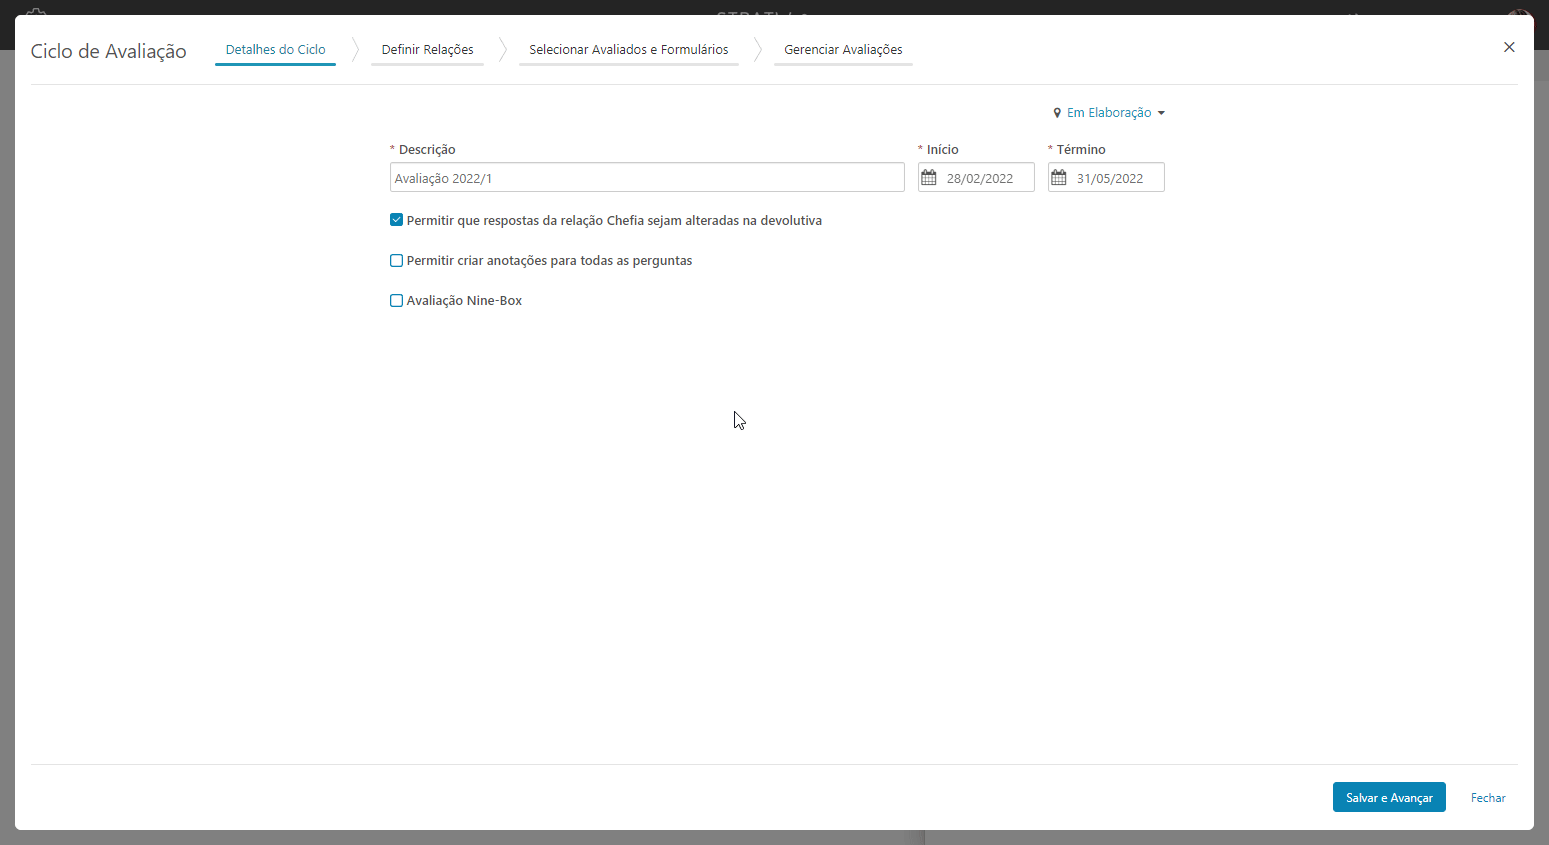Screen dimensions: 1549x845
Task: Uncheck Permitir que respostas da relação Chefia
Action: click(396, 220)
